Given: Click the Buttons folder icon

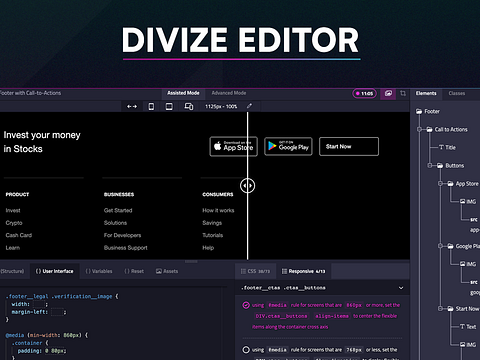Looking at the screenshot, I should 440,166.
